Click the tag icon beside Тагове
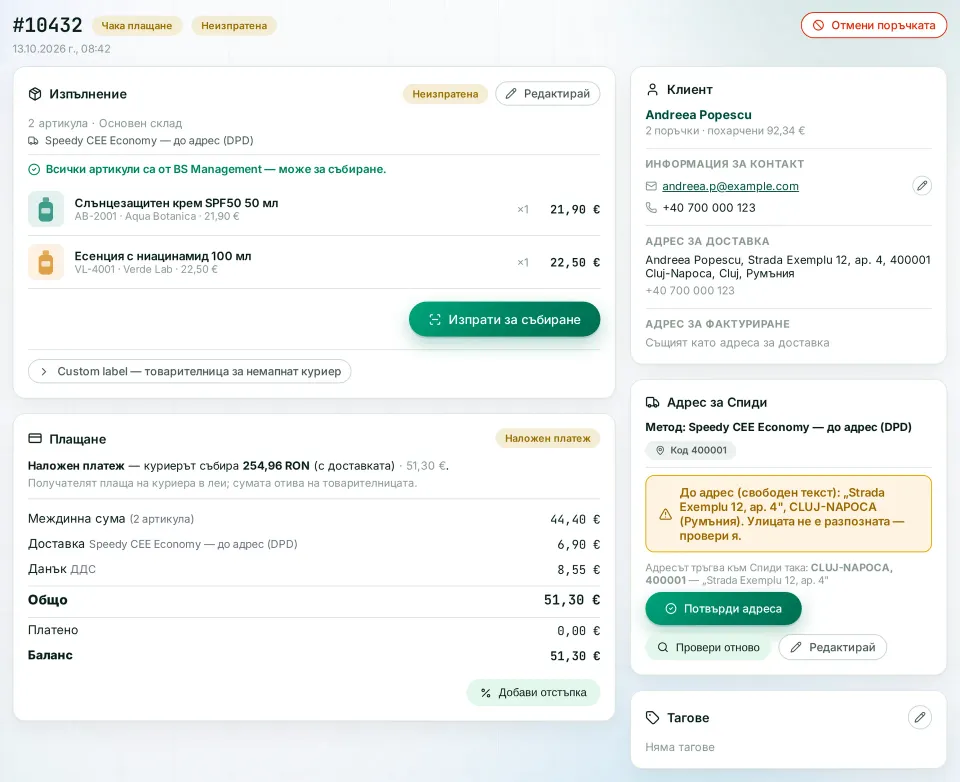Screen dimensions: 960x782 [653, 718]
